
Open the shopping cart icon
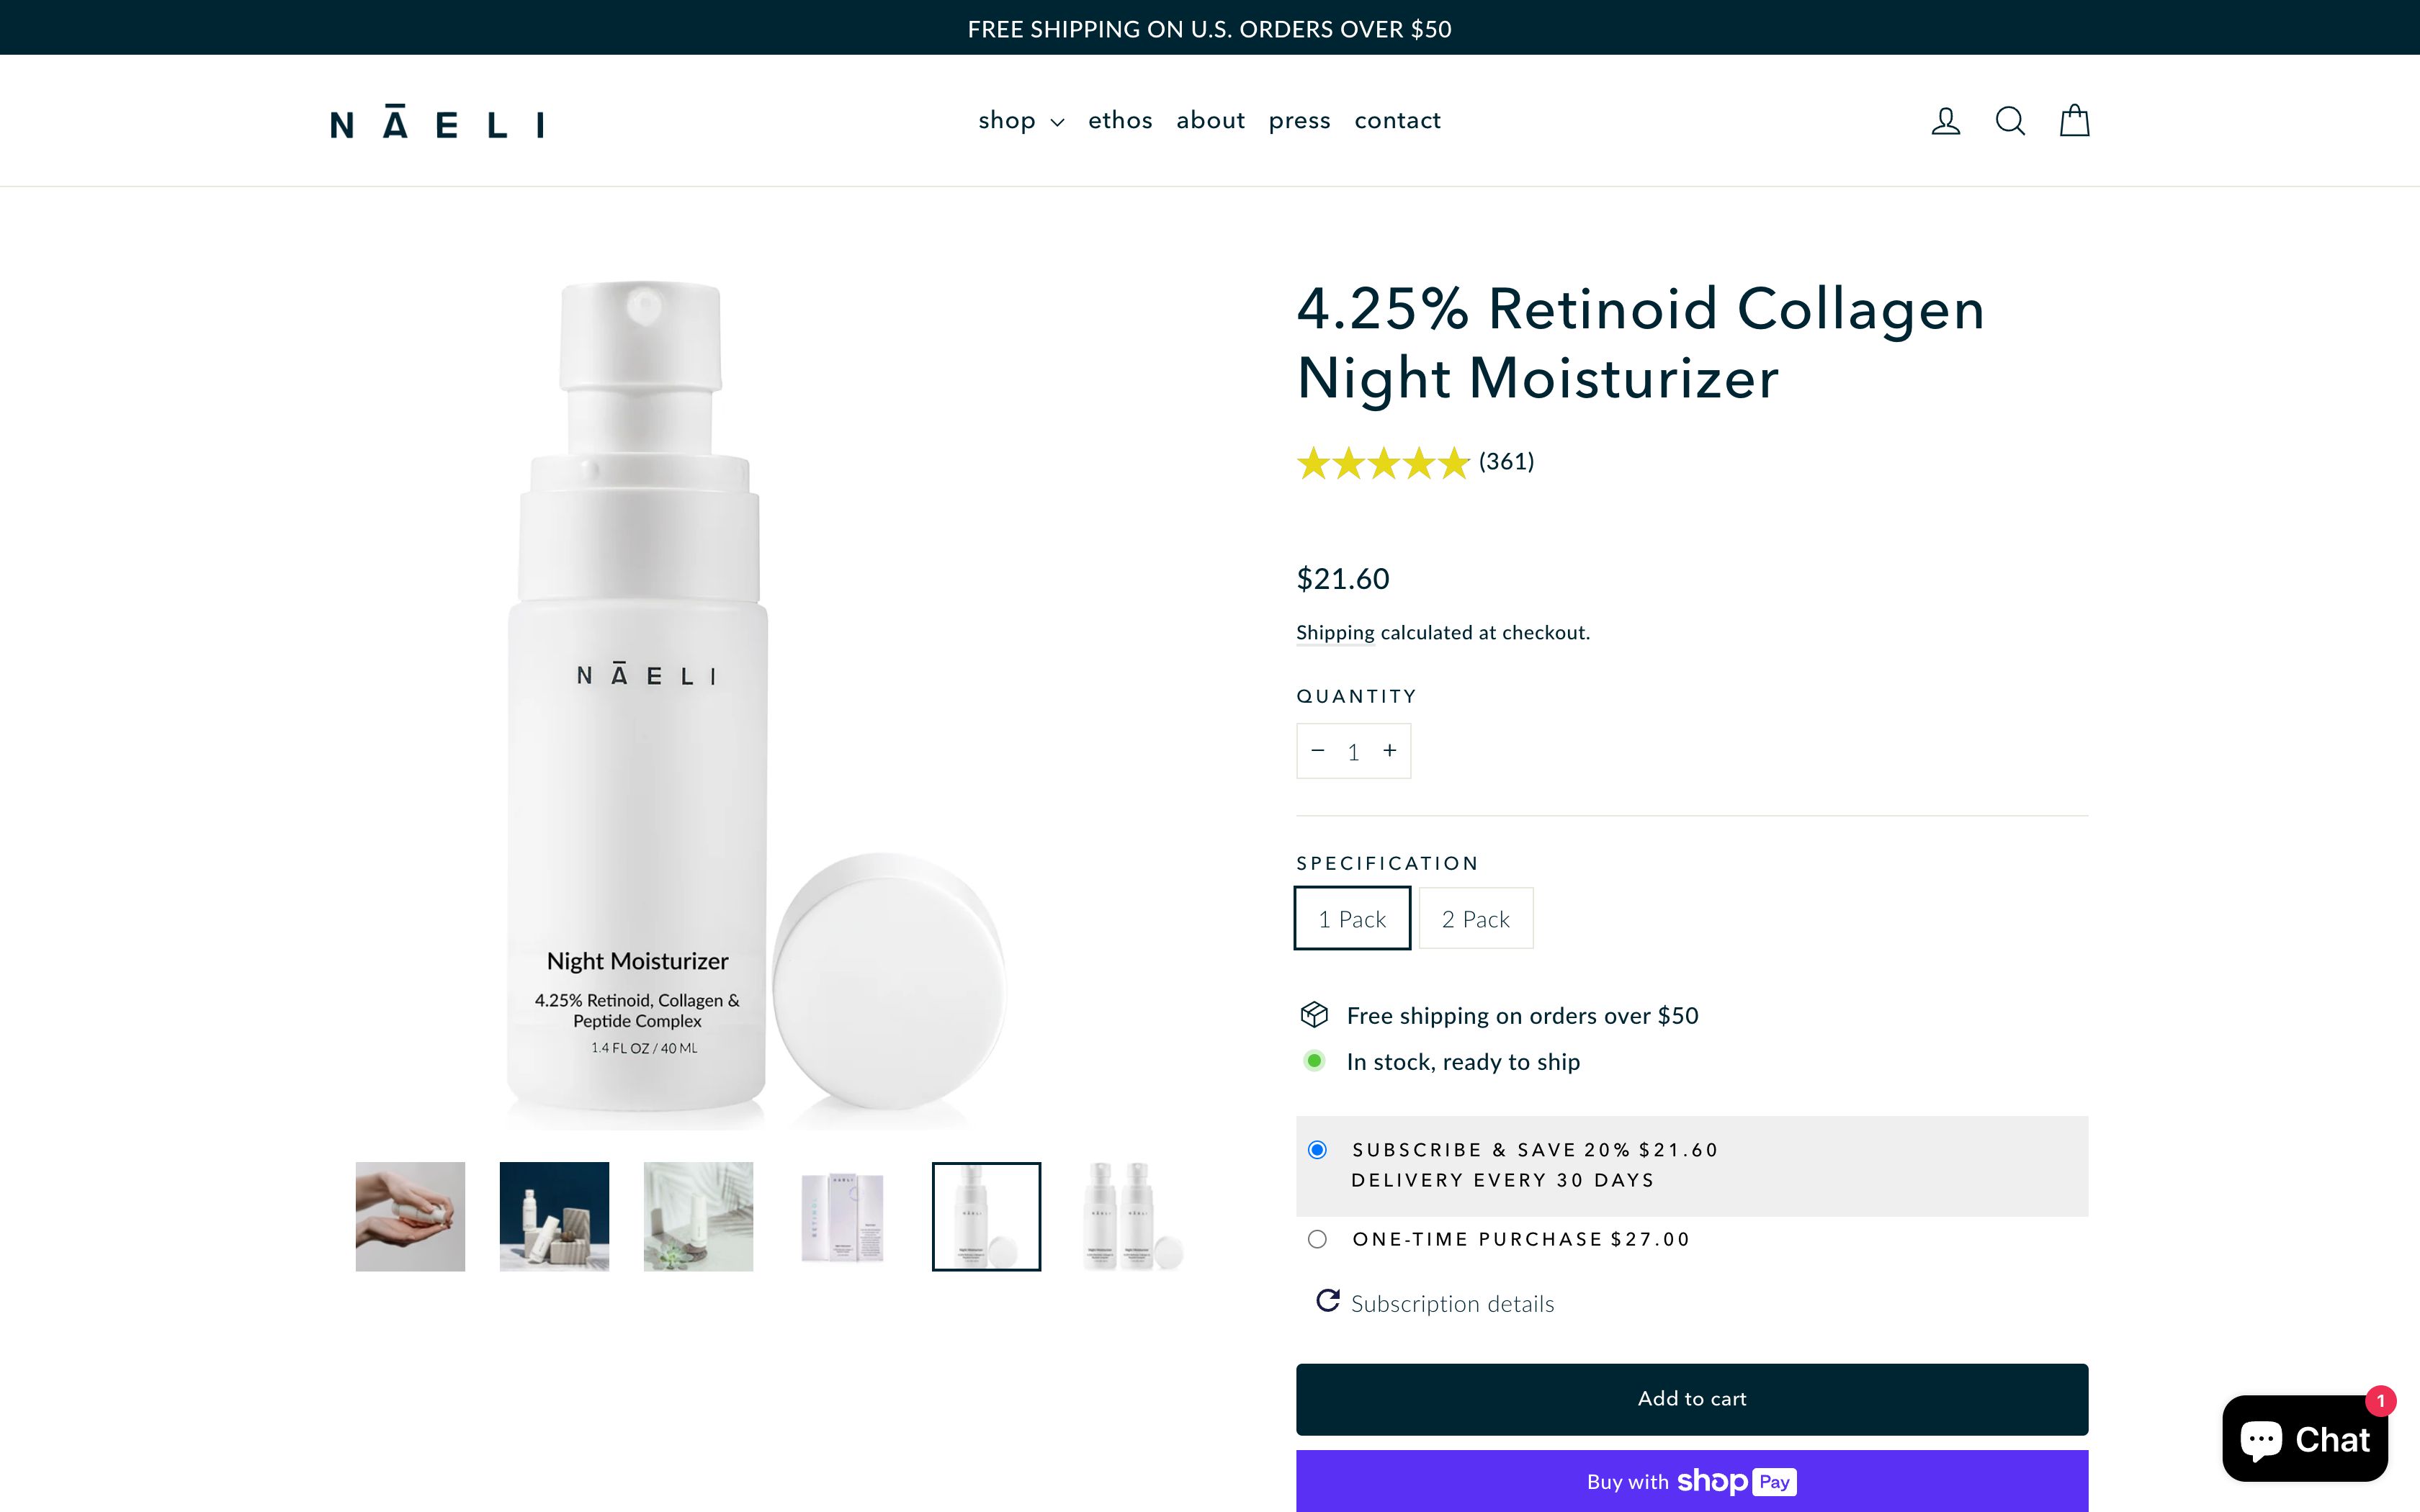click(x=2073, y=120)
